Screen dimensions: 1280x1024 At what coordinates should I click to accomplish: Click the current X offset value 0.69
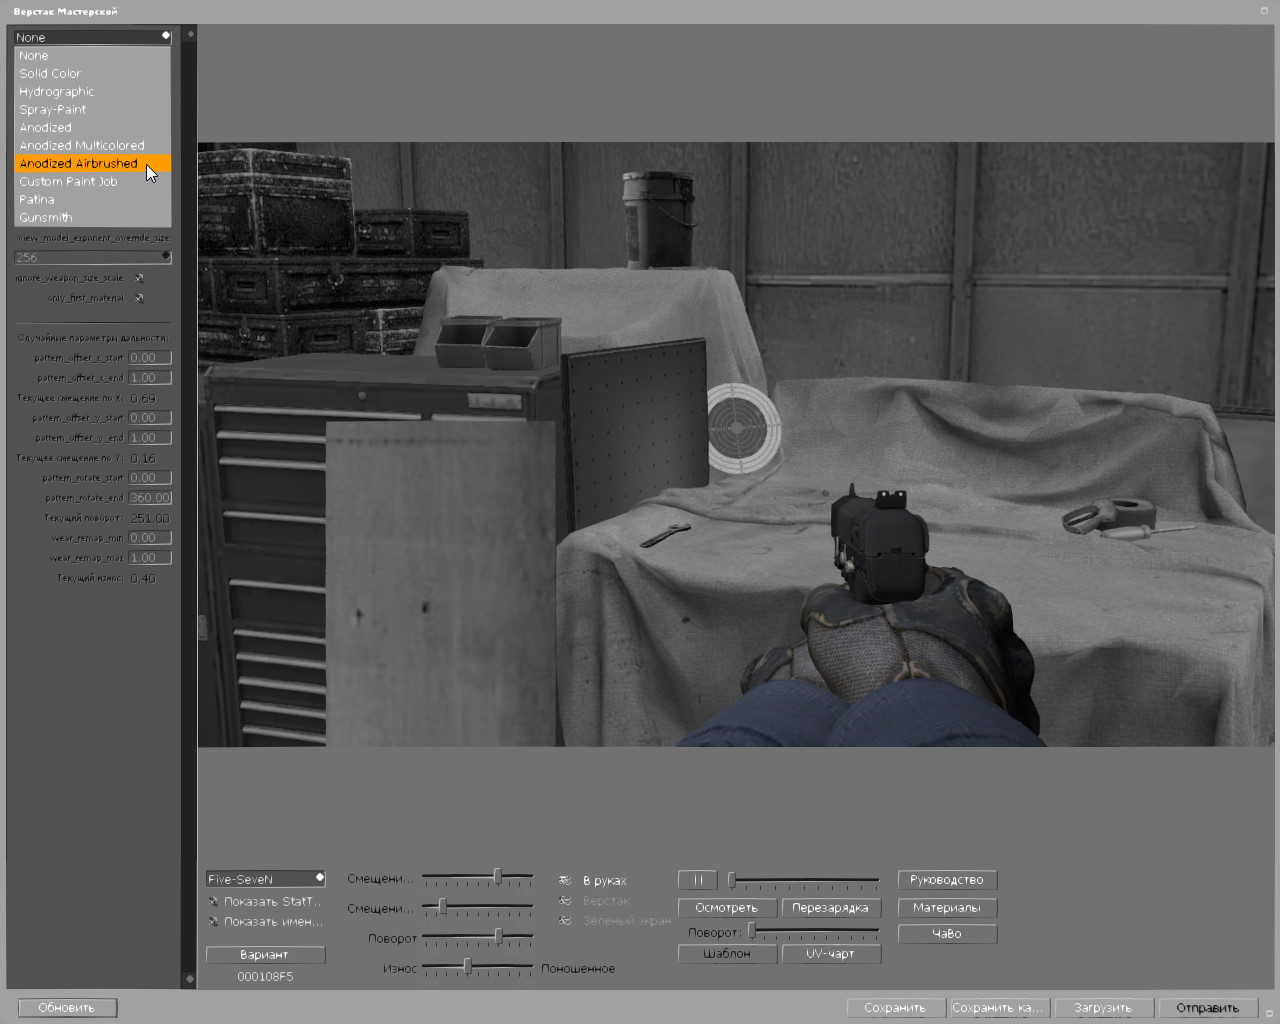143,398
